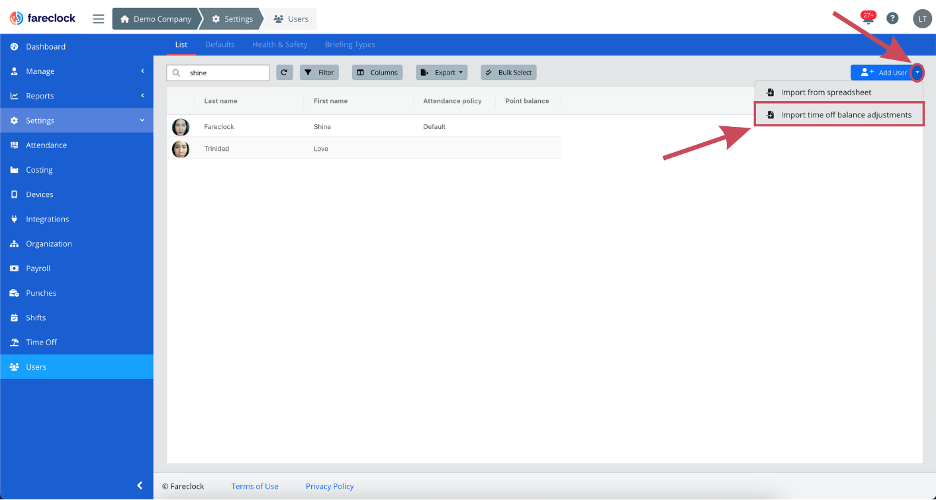The height and width of the screenshot is (500, 936).
Task: Expand the Manage sidebar section
Action: pos(76,71)
